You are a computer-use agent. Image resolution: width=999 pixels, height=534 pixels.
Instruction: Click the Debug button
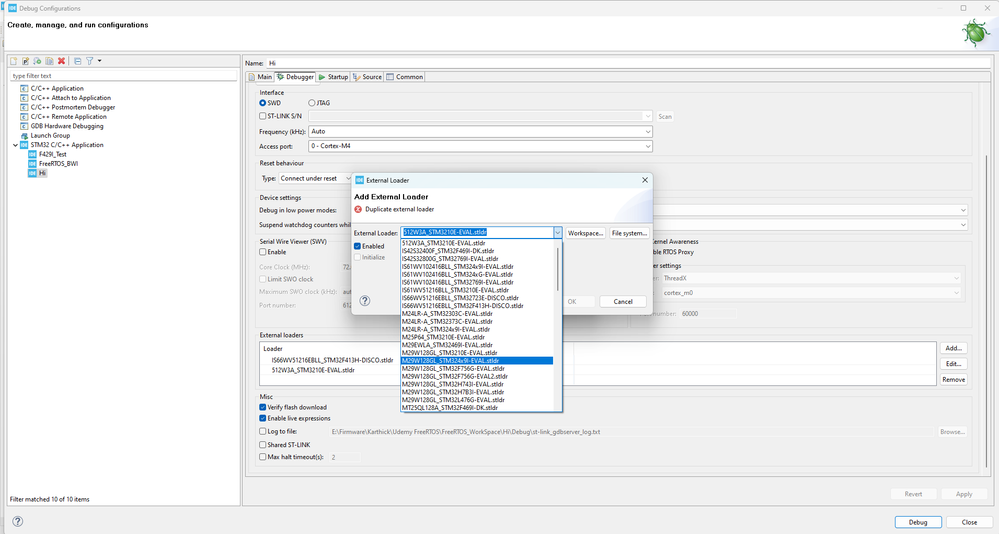coord(918,522)
